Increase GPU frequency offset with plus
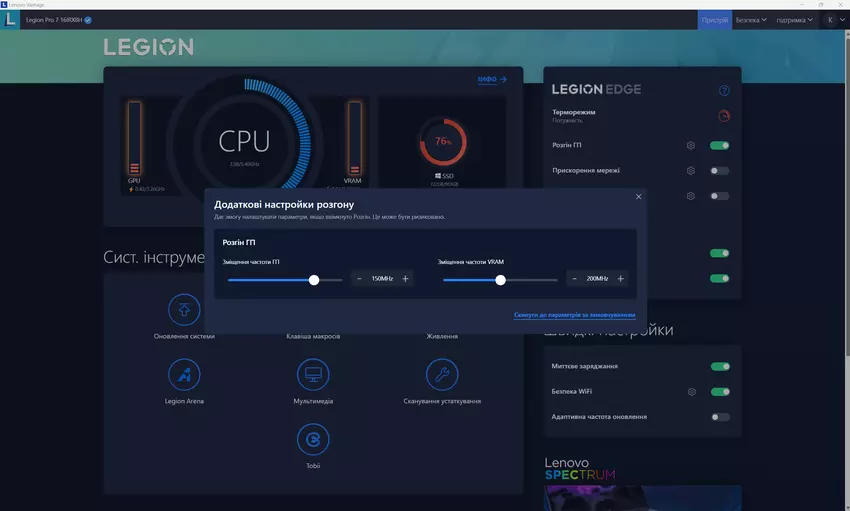This screenshot has height=511, width=850. (x=405, y=279)
